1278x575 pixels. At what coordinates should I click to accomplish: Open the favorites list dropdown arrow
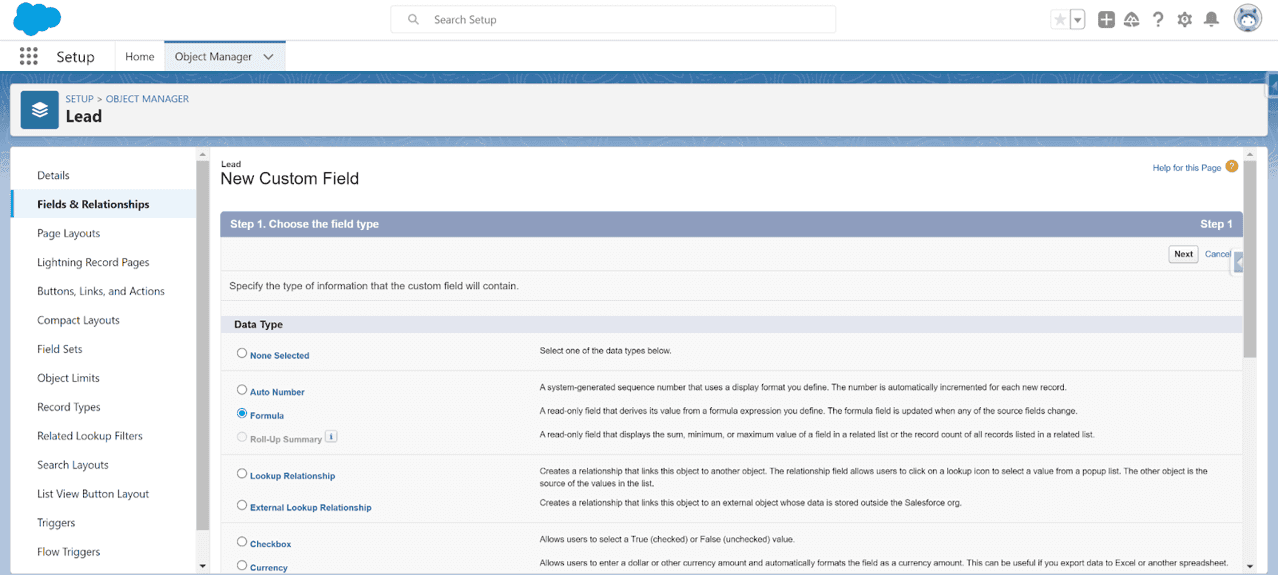point(1078,20)
